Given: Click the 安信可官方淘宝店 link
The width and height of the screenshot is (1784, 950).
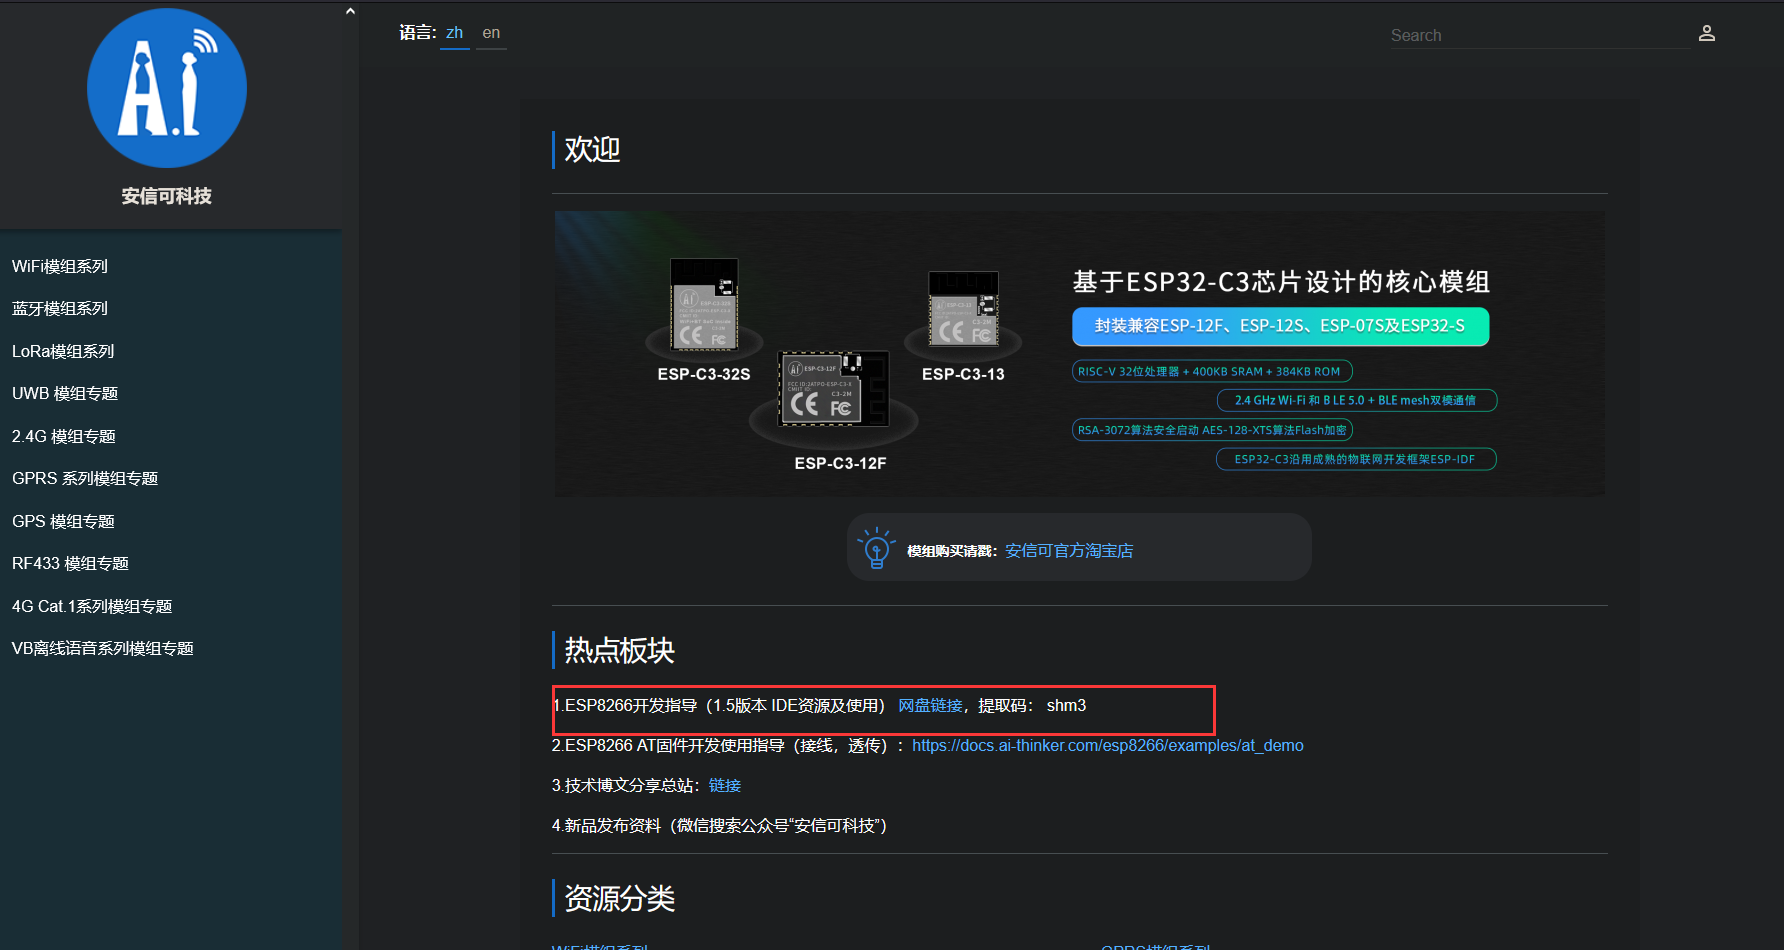Looking at the screenshot, I should coord(1069,551).
